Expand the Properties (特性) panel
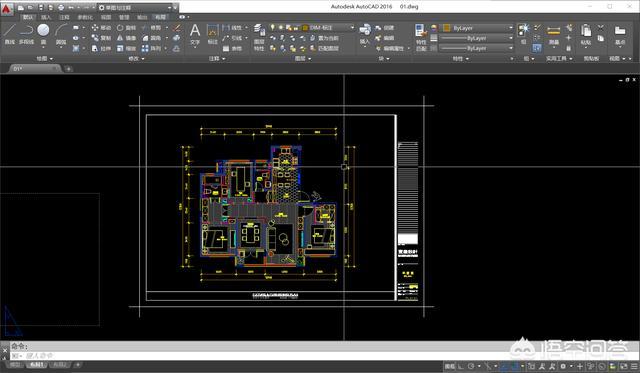Image resolution: width=640 pixels, height=373 pixels. pos(460,59)
